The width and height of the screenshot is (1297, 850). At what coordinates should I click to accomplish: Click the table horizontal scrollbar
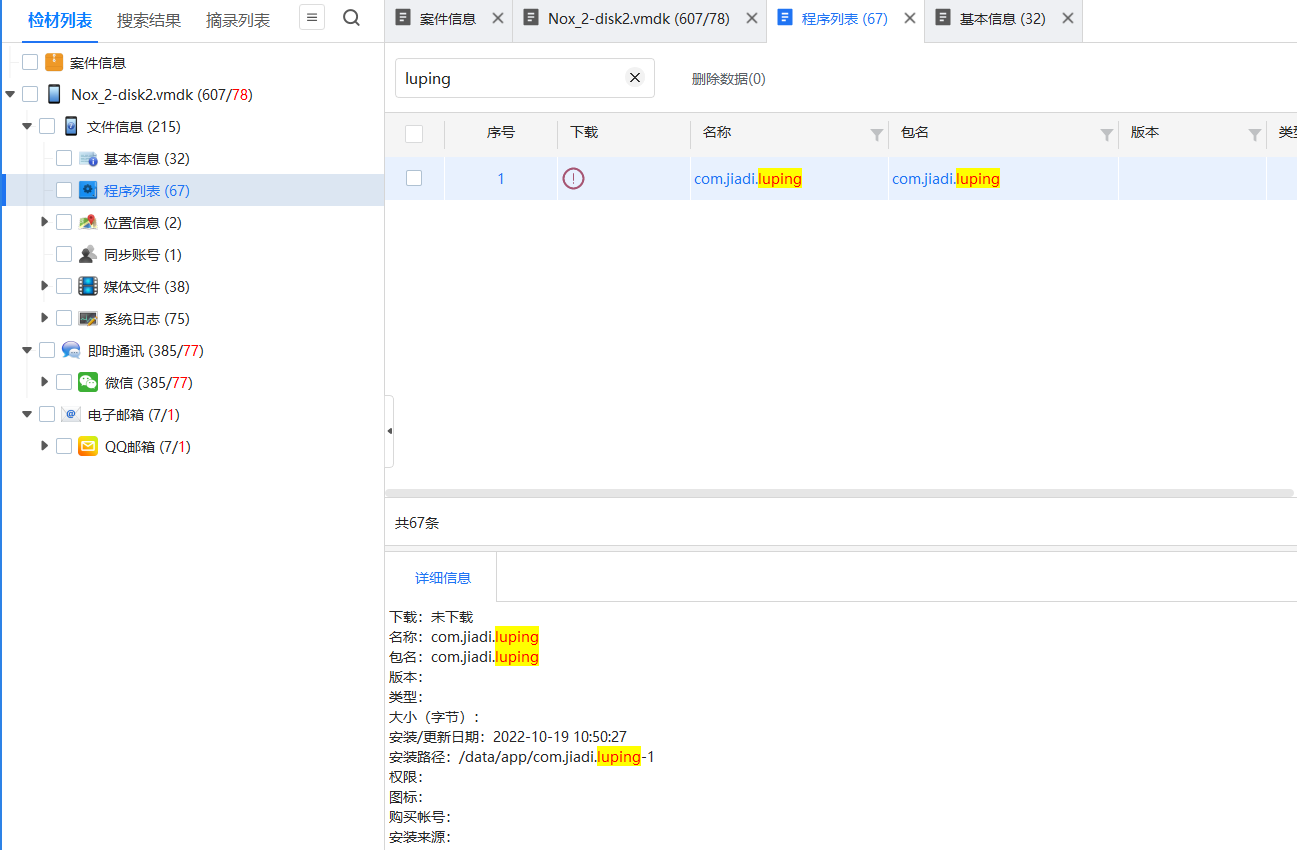tap(839, 493)
